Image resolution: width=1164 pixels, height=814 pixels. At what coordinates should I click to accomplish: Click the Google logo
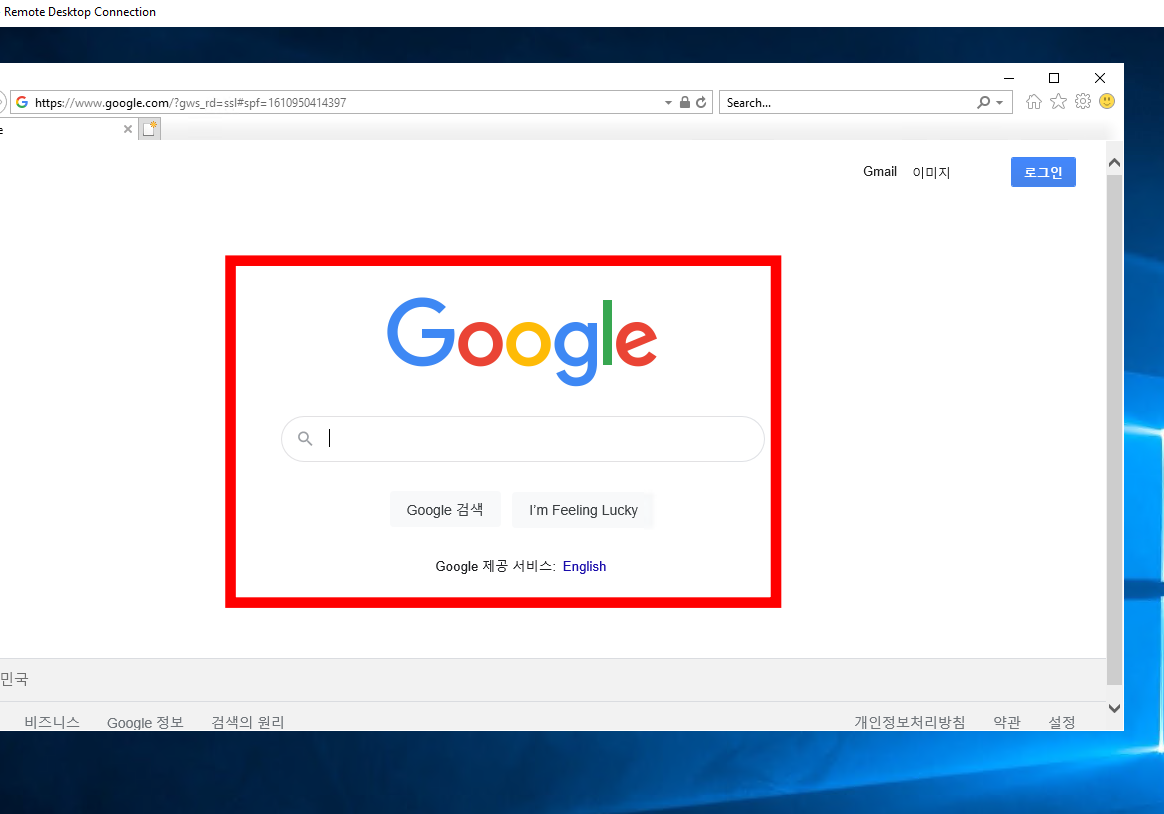(522, 341)
